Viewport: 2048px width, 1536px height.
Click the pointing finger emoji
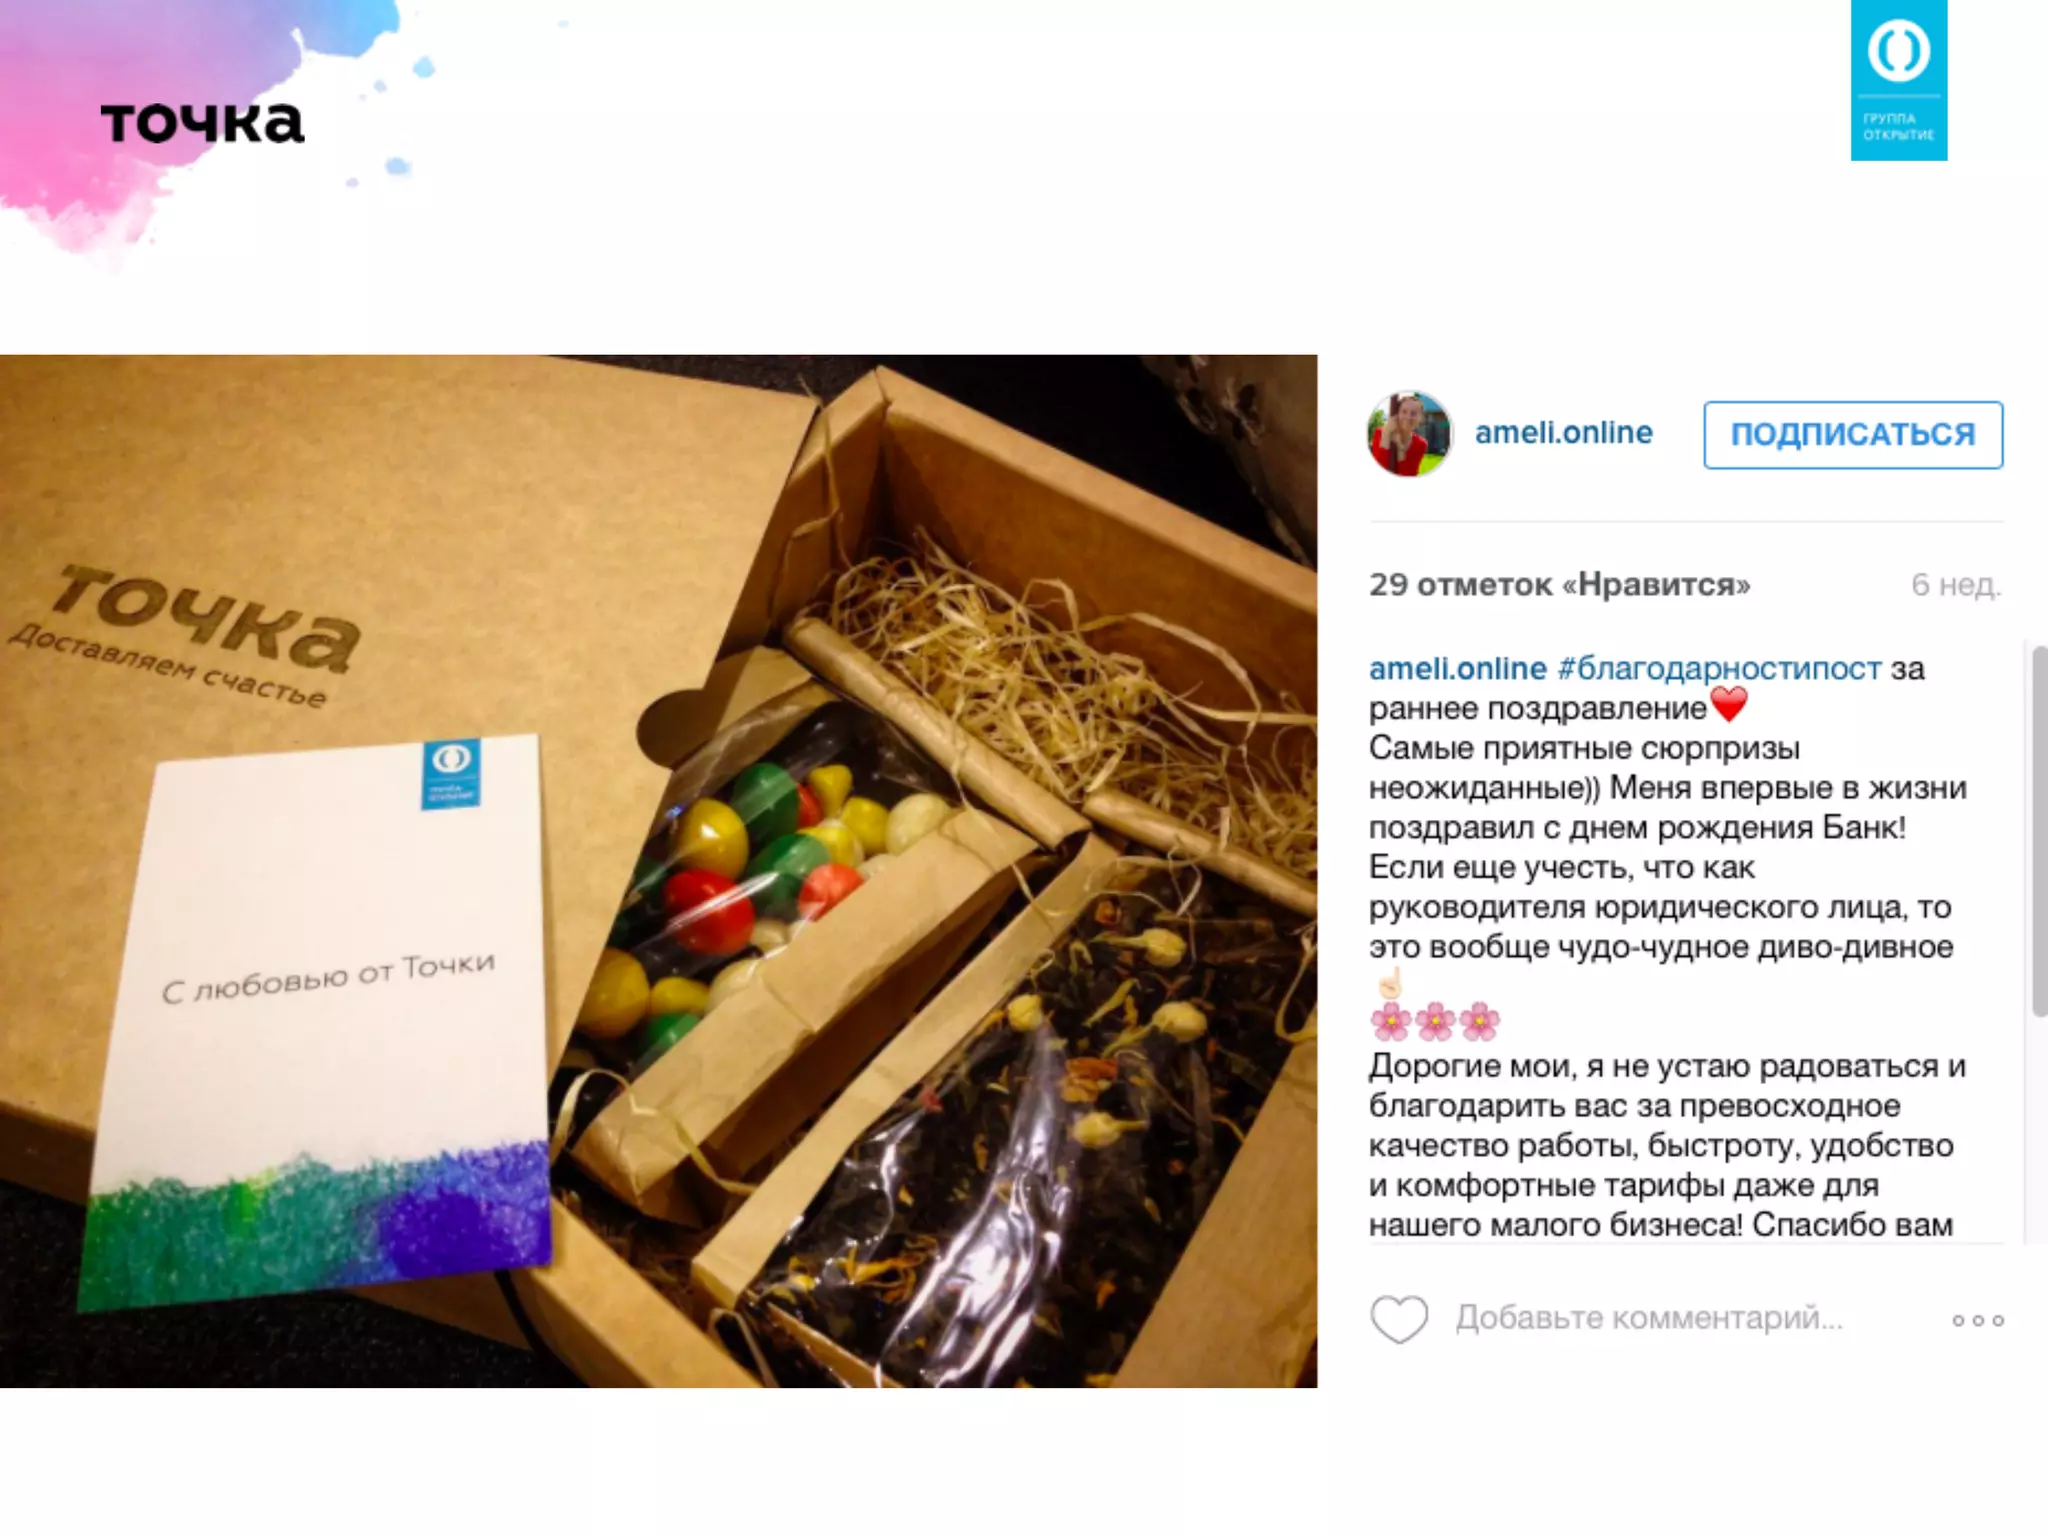pyautogui.click(x=1389, y=984)
